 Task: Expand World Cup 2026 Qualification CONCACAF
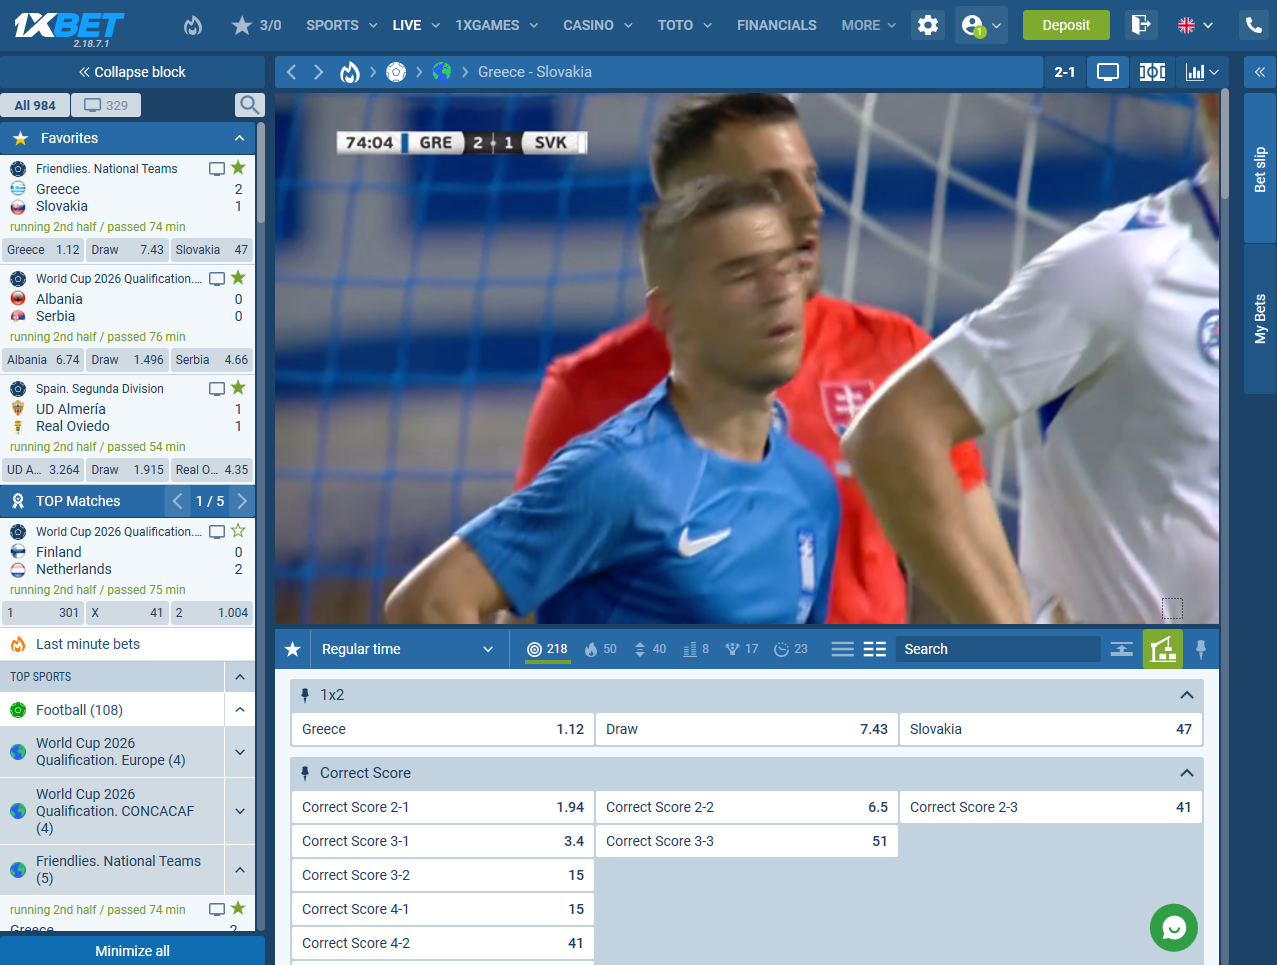point(240,811)
